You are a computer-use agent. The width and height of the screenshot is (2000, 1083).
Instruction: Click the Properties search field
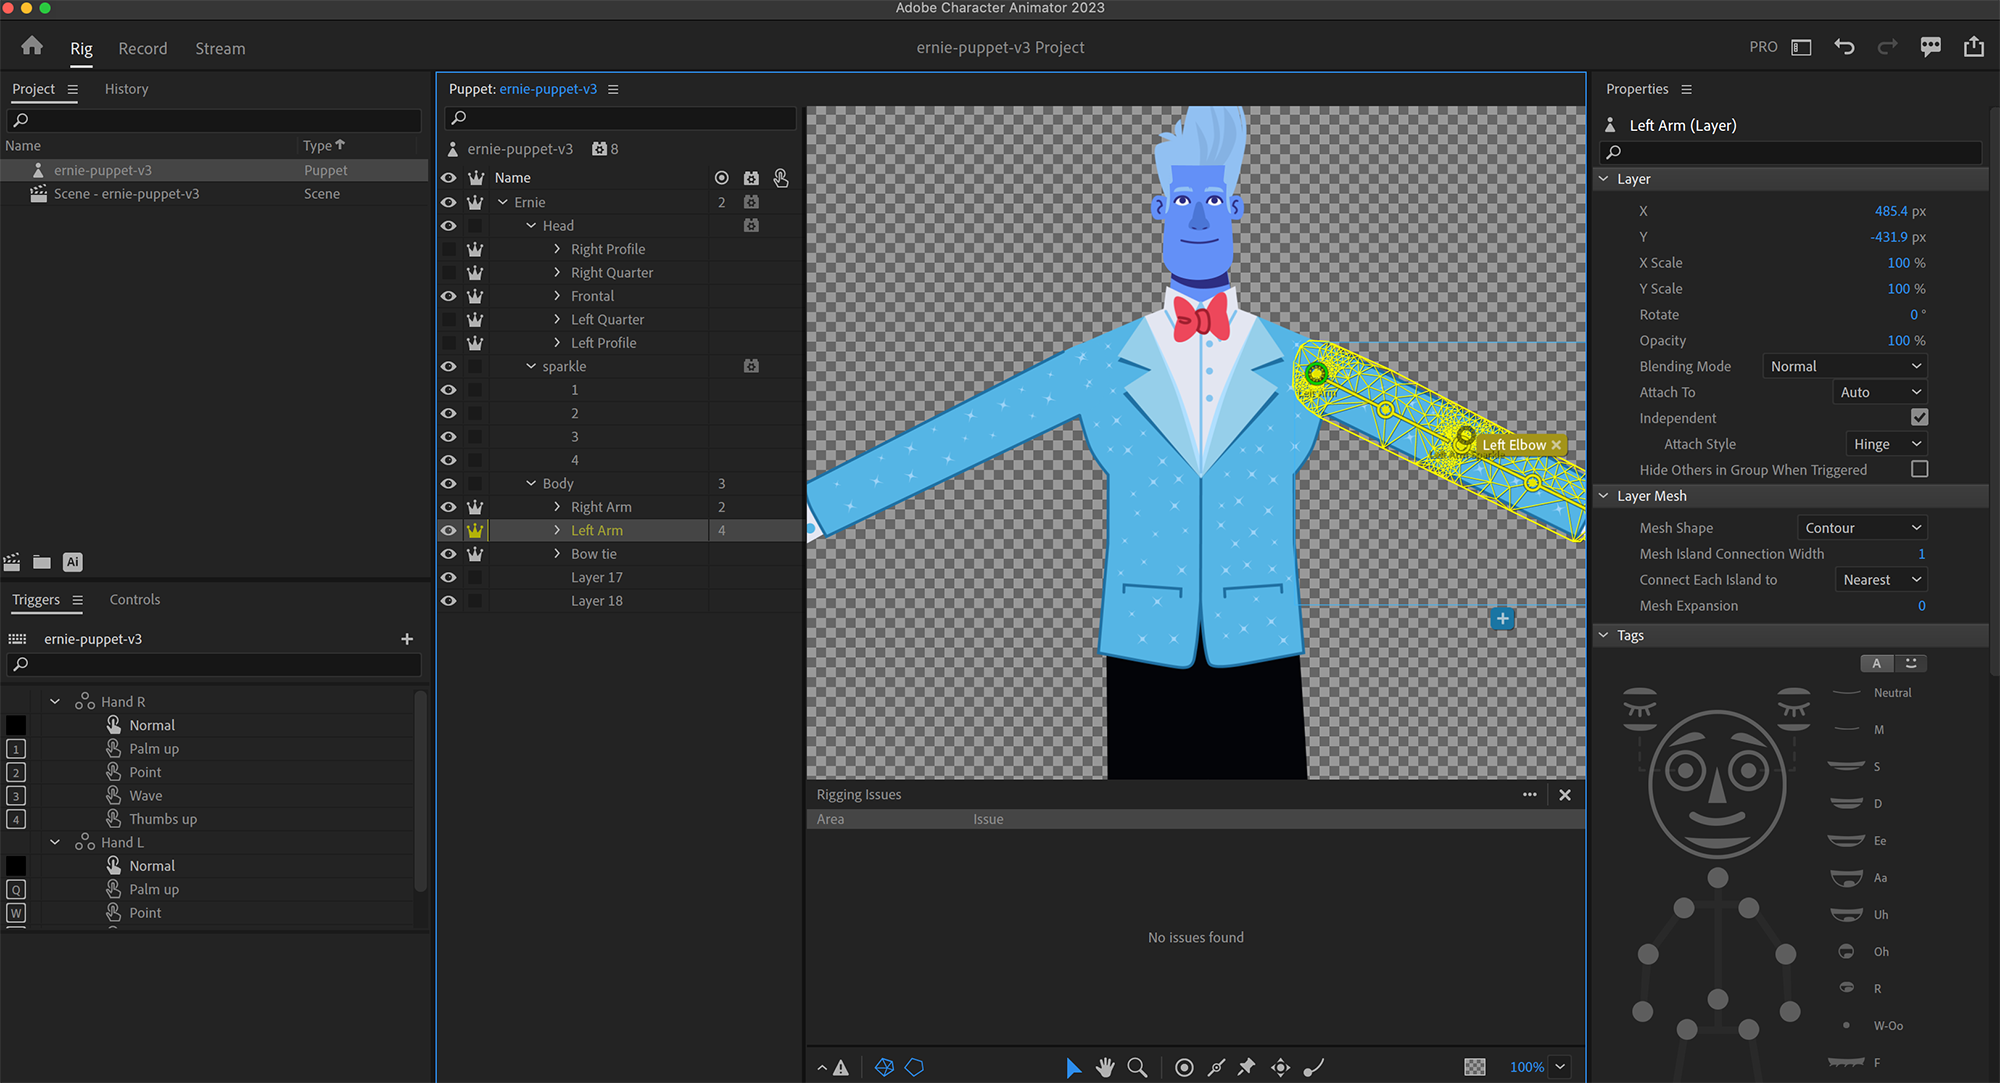click(1790, 152)
